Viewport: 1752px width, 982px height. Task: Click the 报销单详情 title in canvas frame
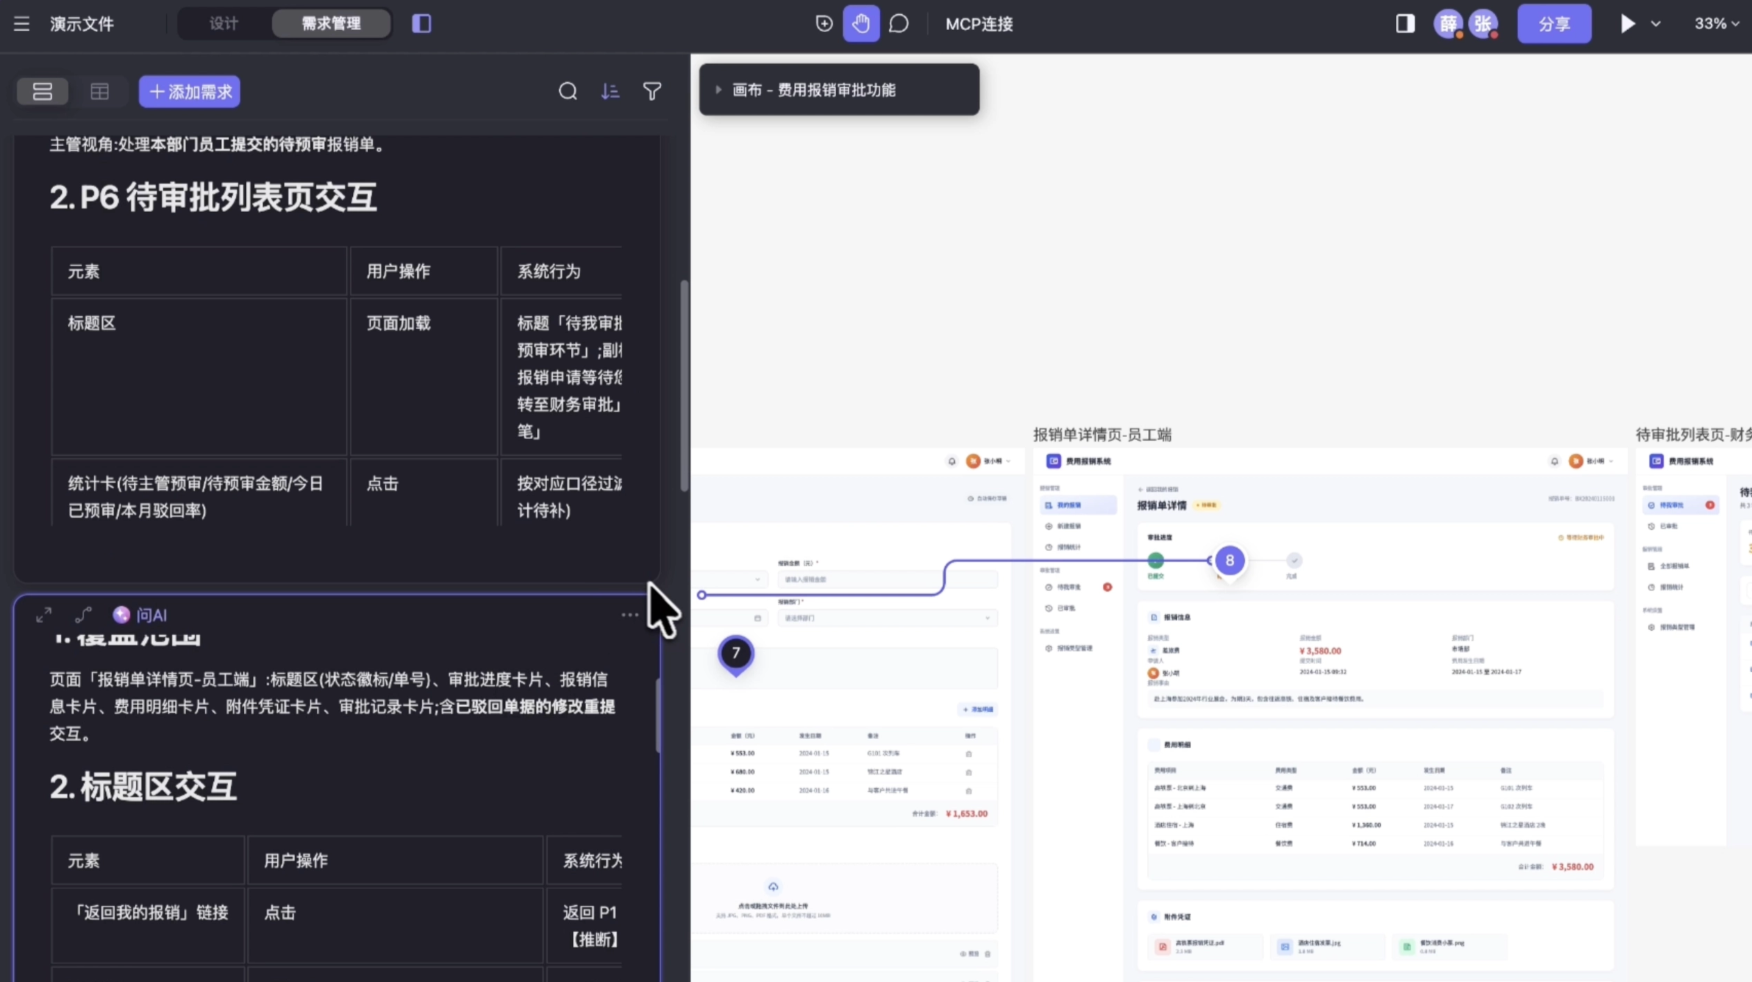coord(1161,505)
